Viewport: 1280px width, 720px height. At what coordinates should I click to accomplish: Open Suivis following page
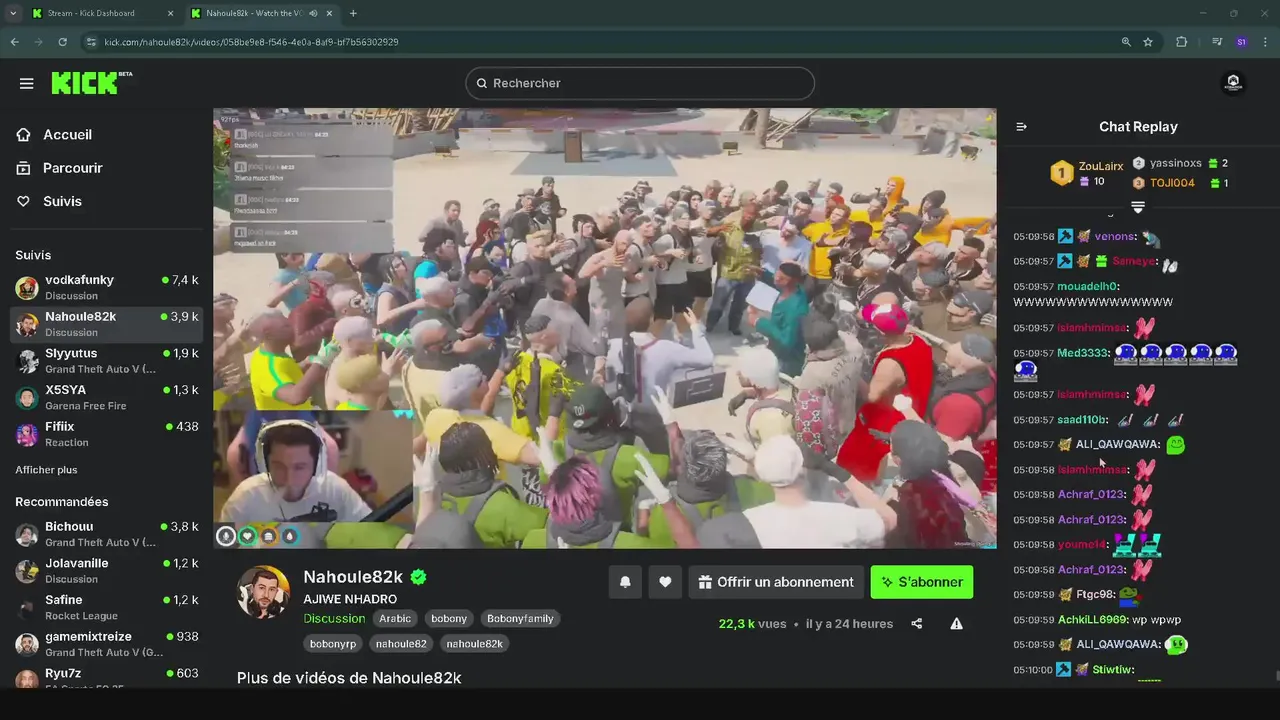tap(62, 201)
